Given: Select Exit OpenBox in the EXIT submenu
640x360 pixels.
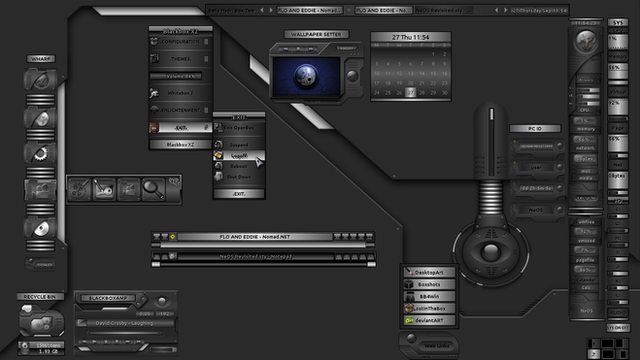Looking at the screenshot, I should click(x=239, y=128).
